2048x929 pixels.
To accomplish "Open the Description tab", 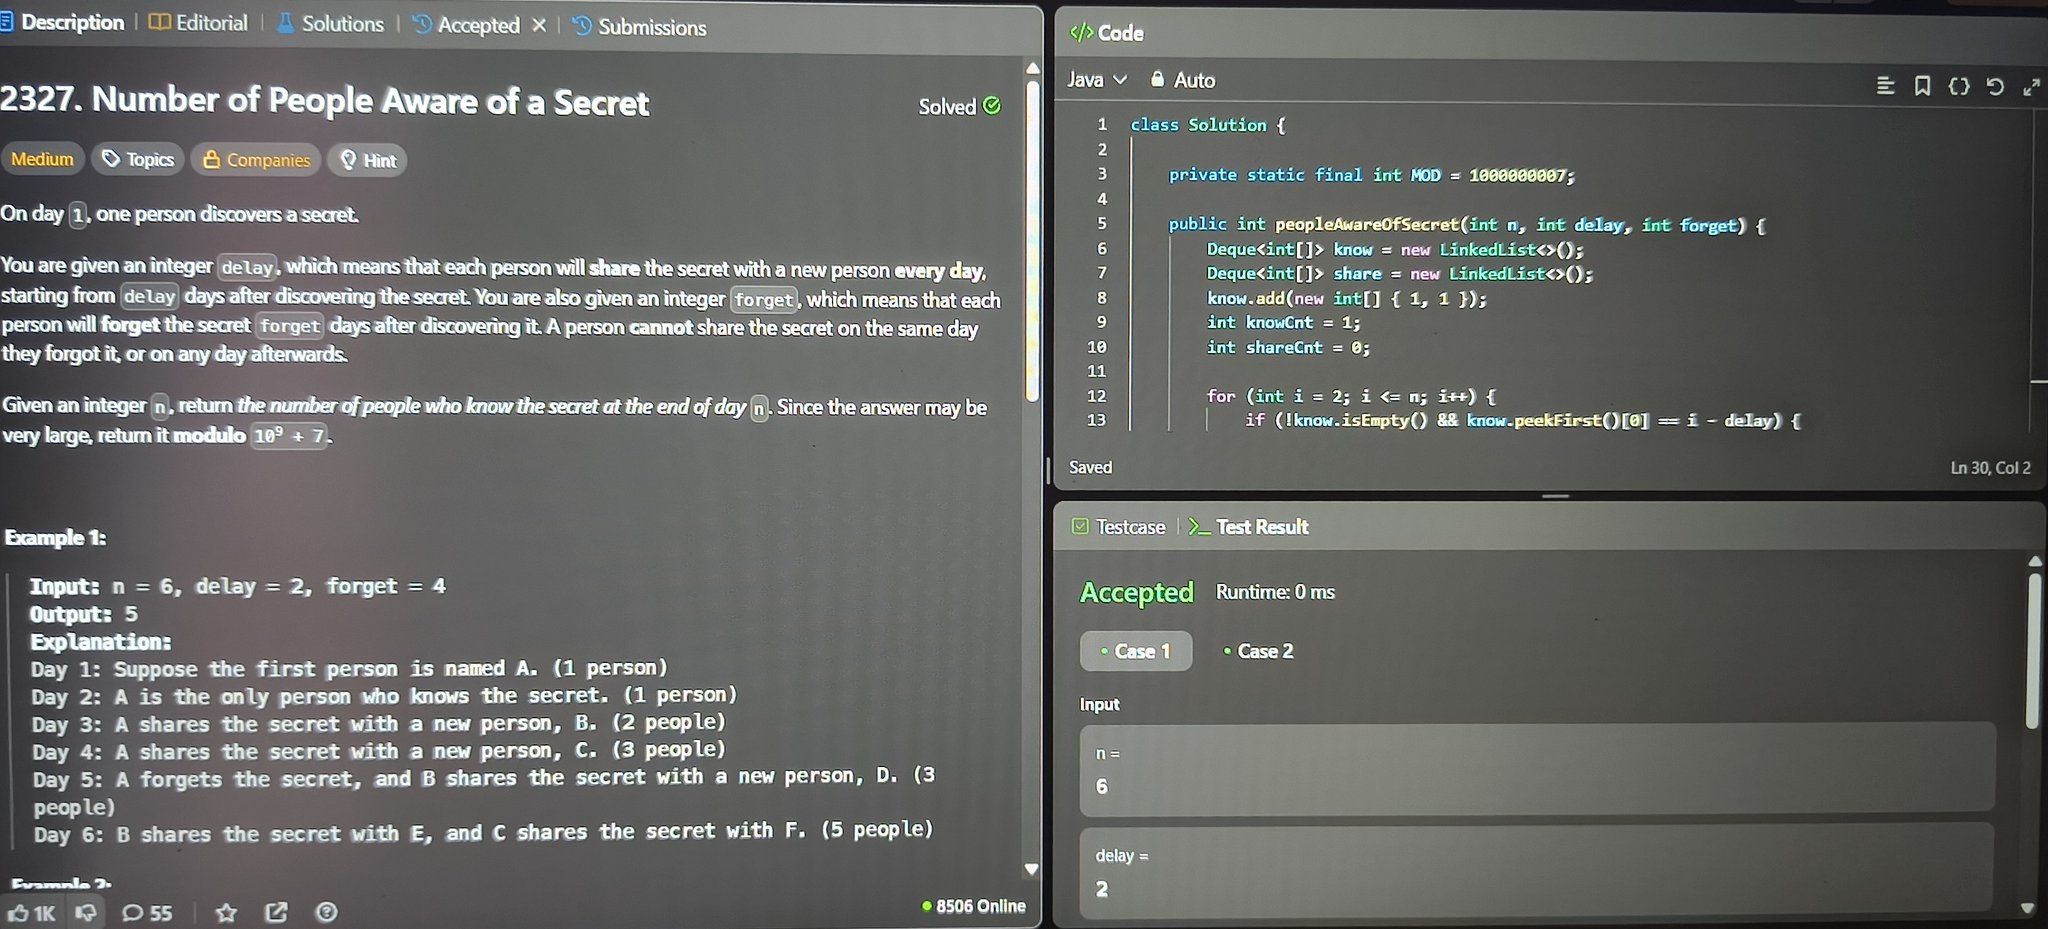I will click(x=63, y=22).
